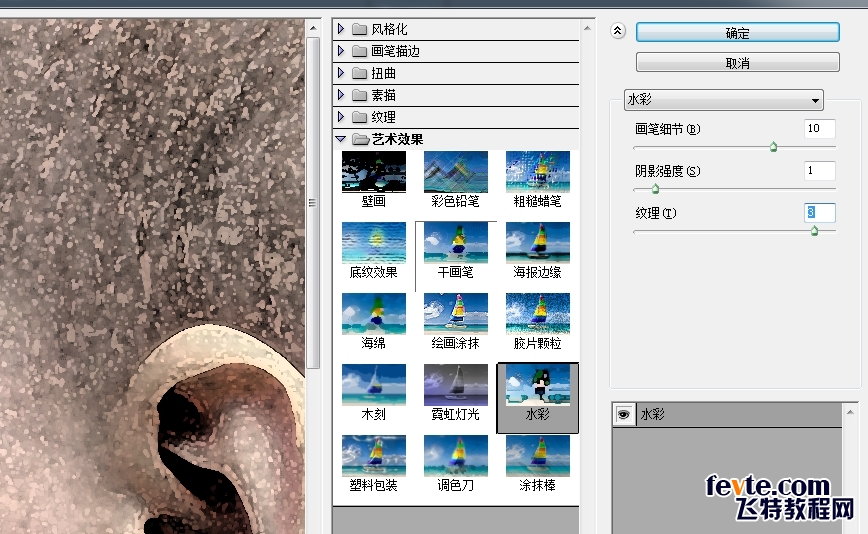Viewport: 868px width, 534px height.
Task: Click the 阴影强度 slider handle
Action: point(655,189)
